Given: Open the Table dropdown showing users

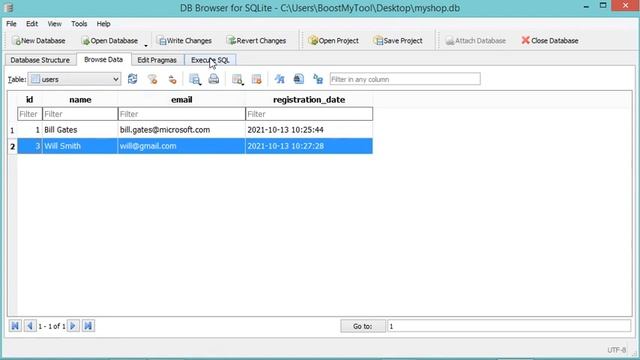Looking at the screenshot, I should (74, 79).
